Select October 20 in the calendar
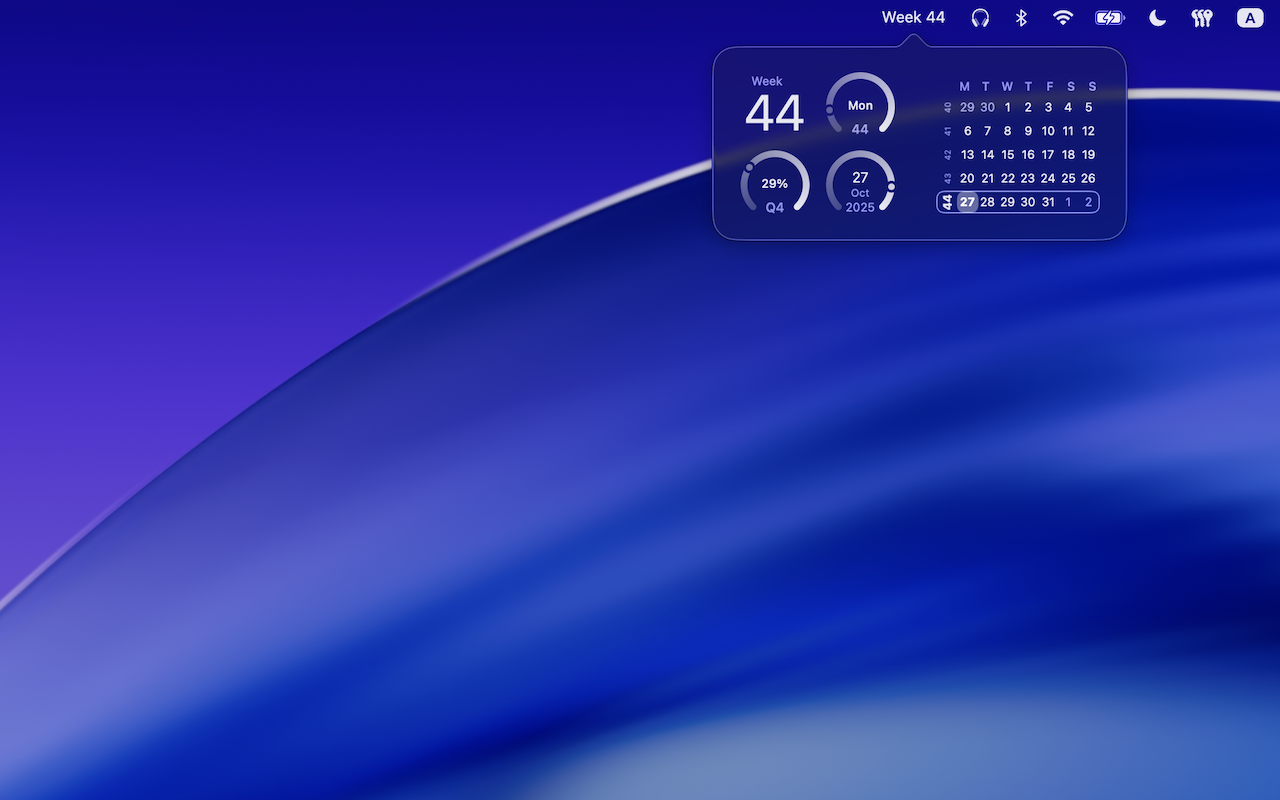 tap(967, 178)
